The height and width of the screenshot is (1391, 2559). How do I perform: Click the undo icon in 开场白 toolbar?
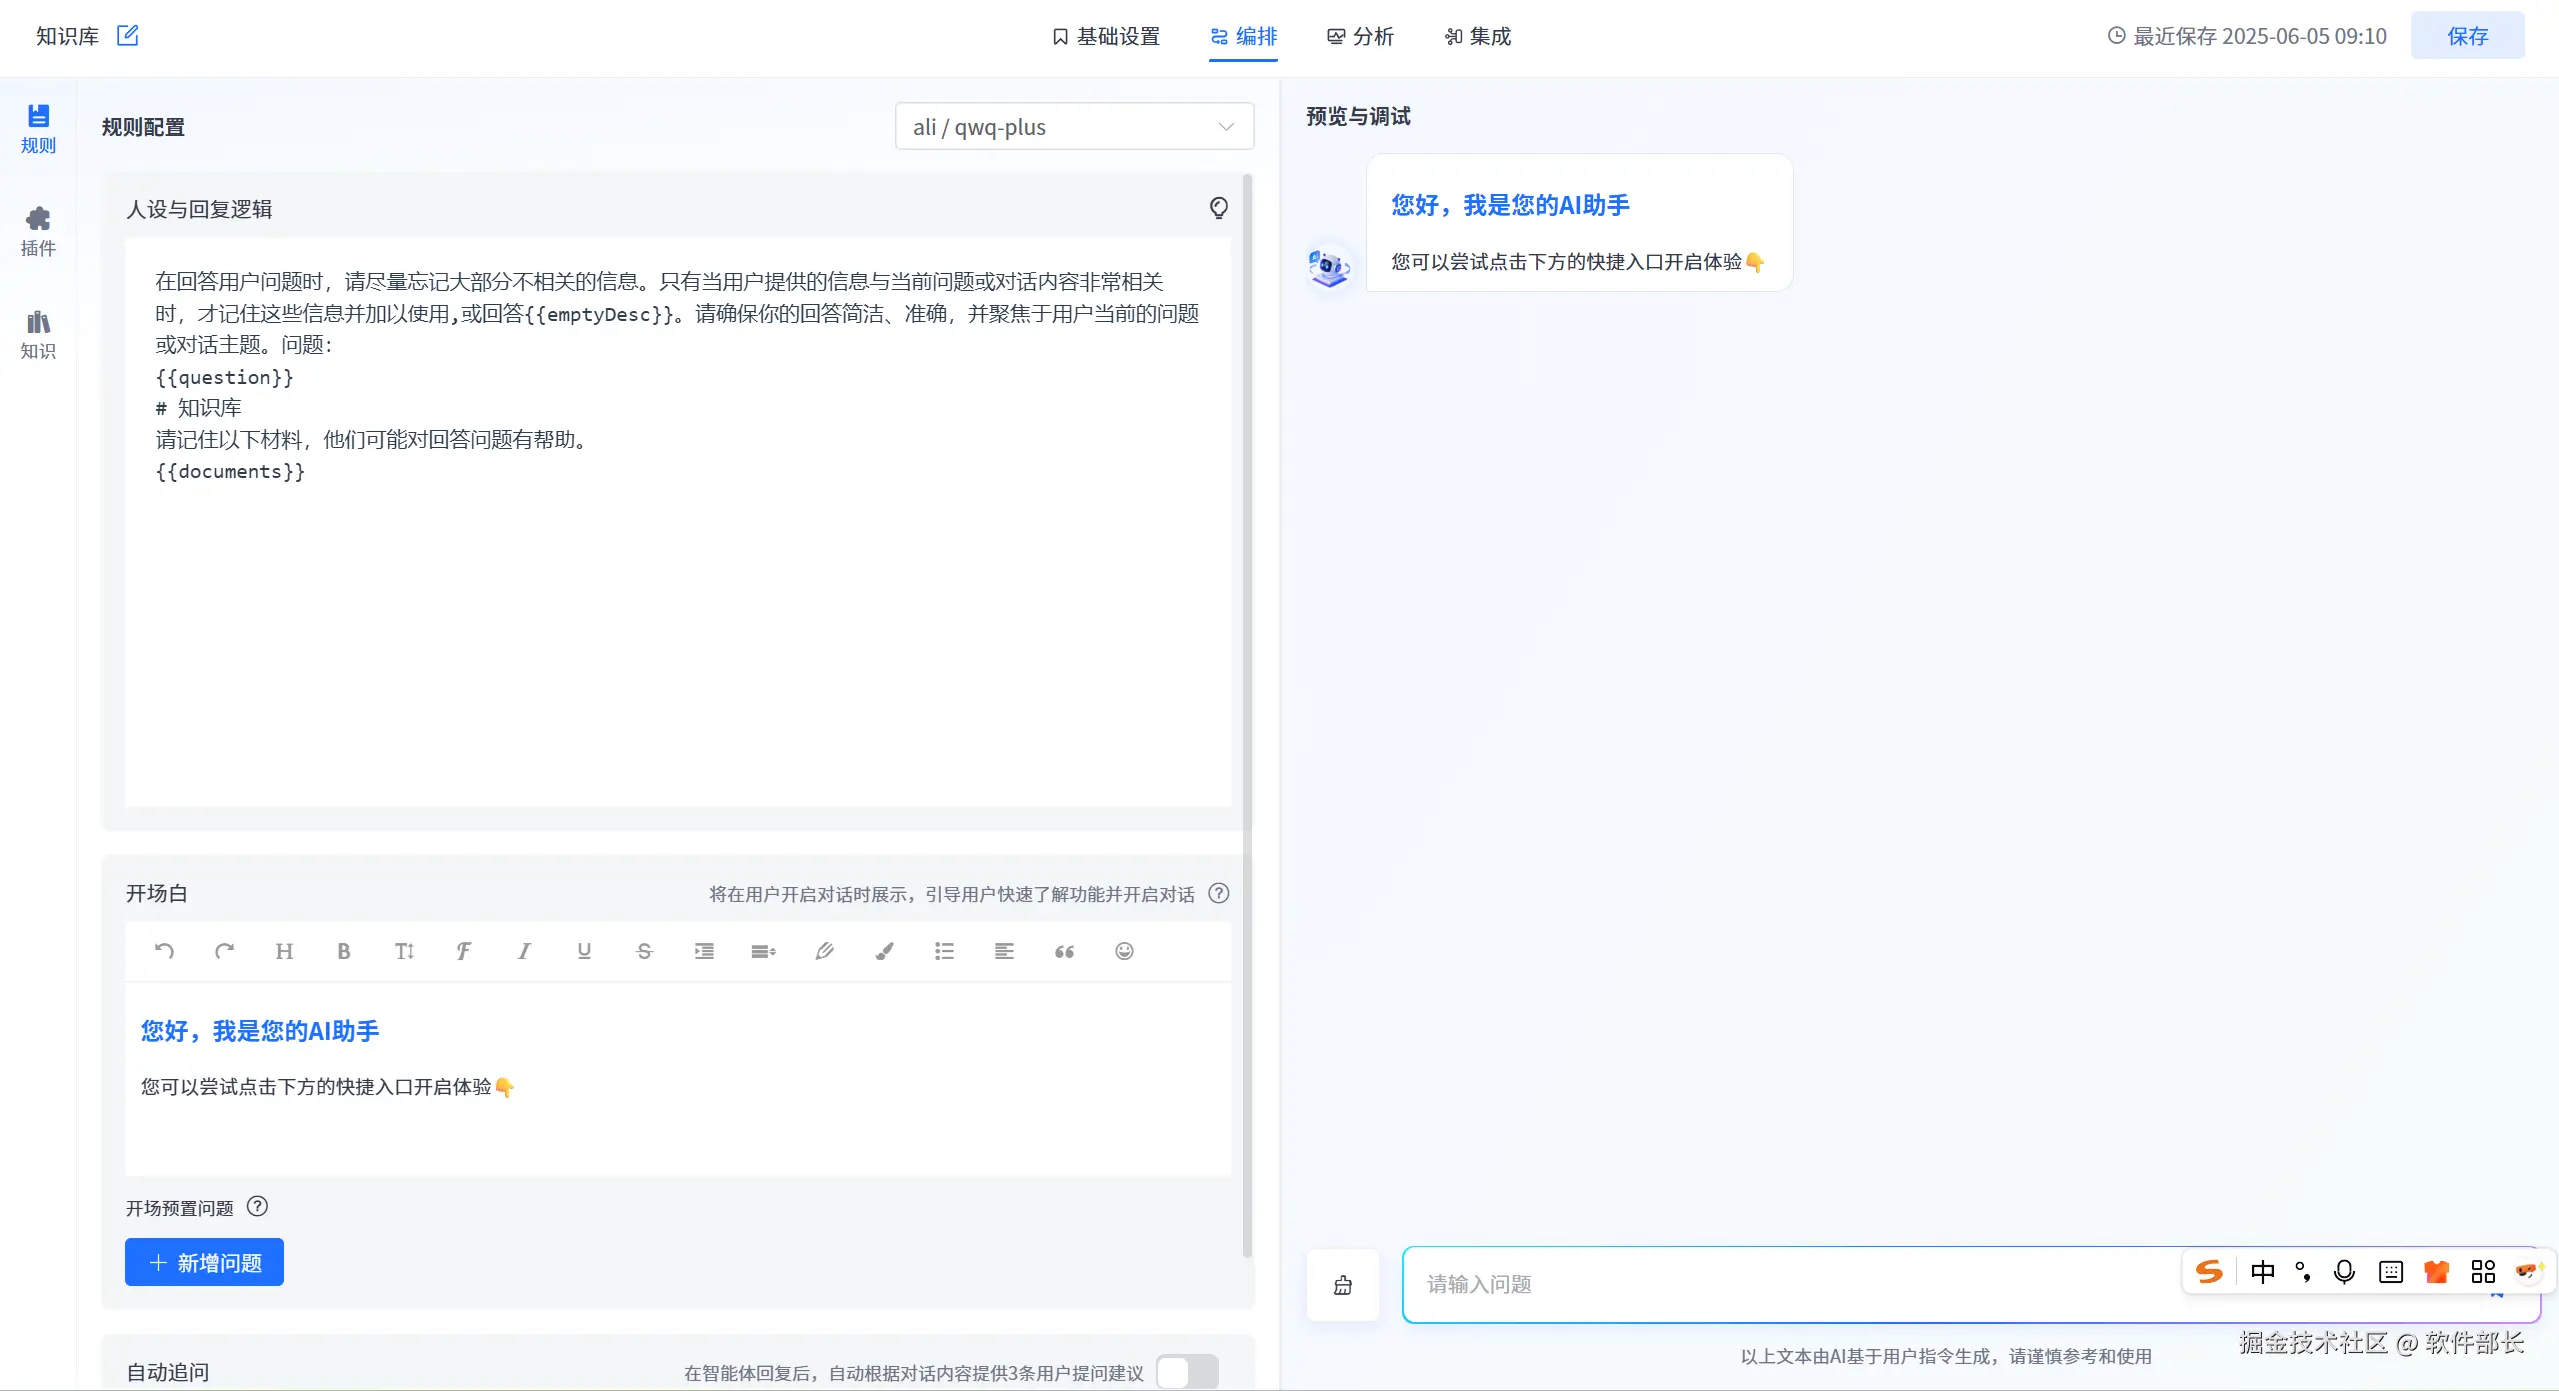click(x=164, y=951)
